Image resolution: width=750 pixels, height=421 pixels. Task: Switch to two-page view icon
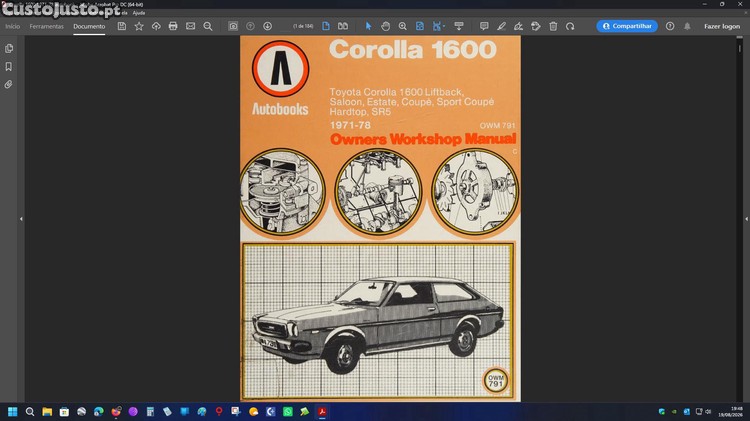(343, 26)
